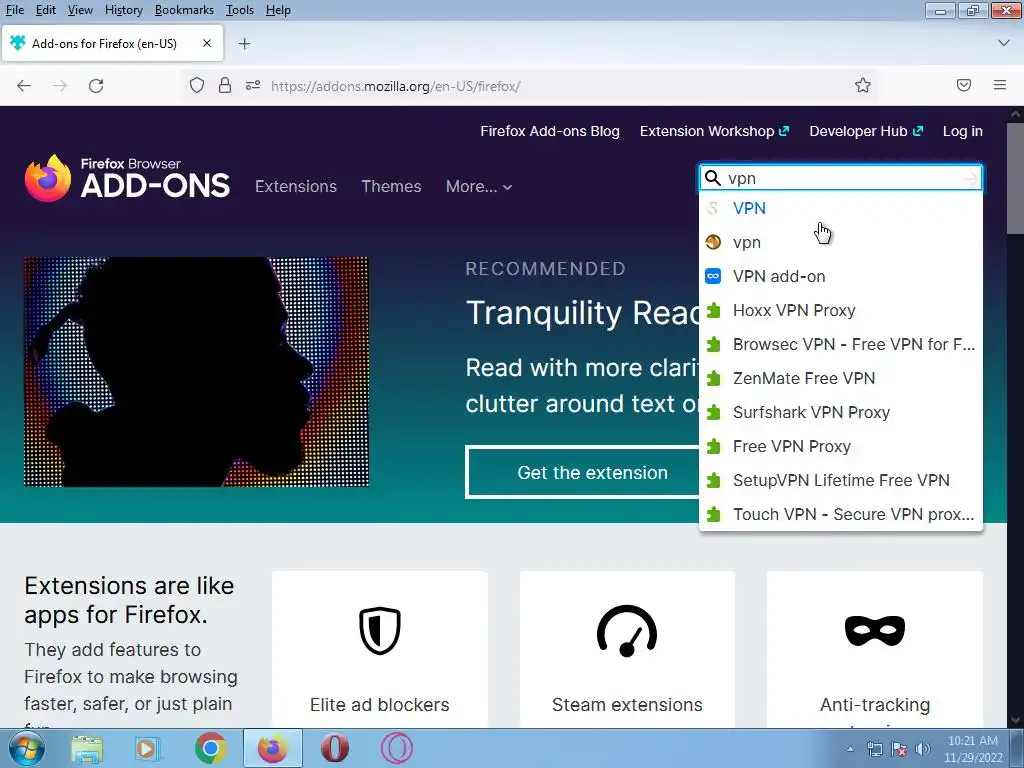This screenshot has width=1024, height=768.
Task: Choose the Free VPN Proxy suggestion
Action: pyautogui.click(x=840, y=446)
